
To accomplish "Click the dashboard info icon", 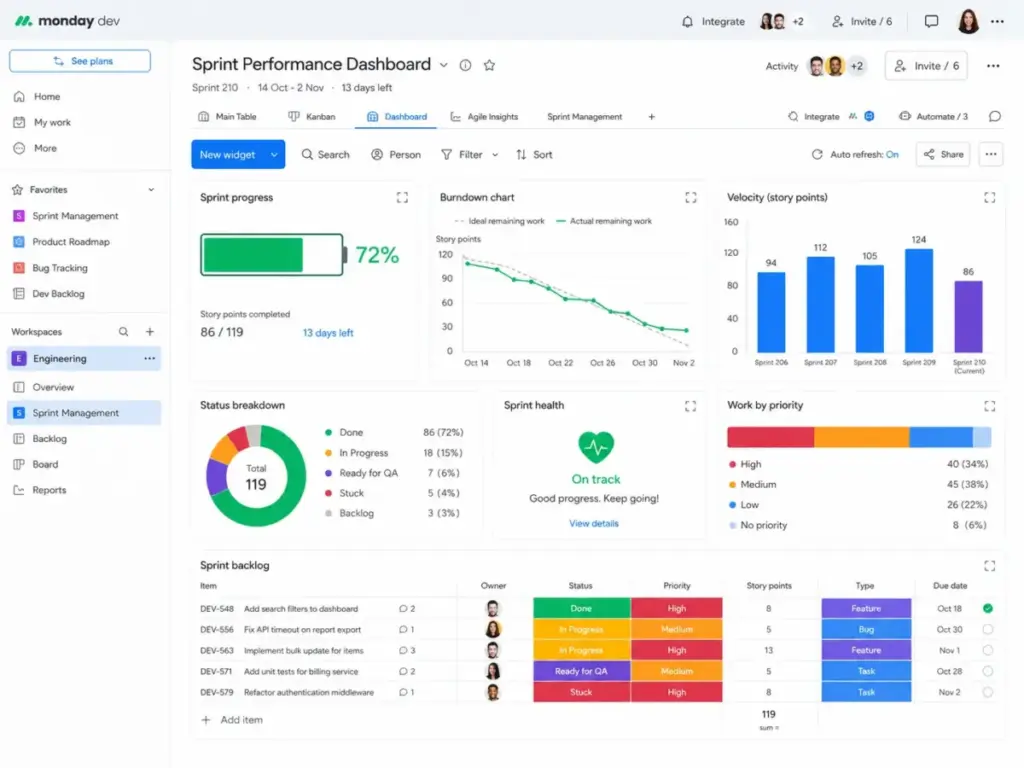I will click(x=465, y=65).
